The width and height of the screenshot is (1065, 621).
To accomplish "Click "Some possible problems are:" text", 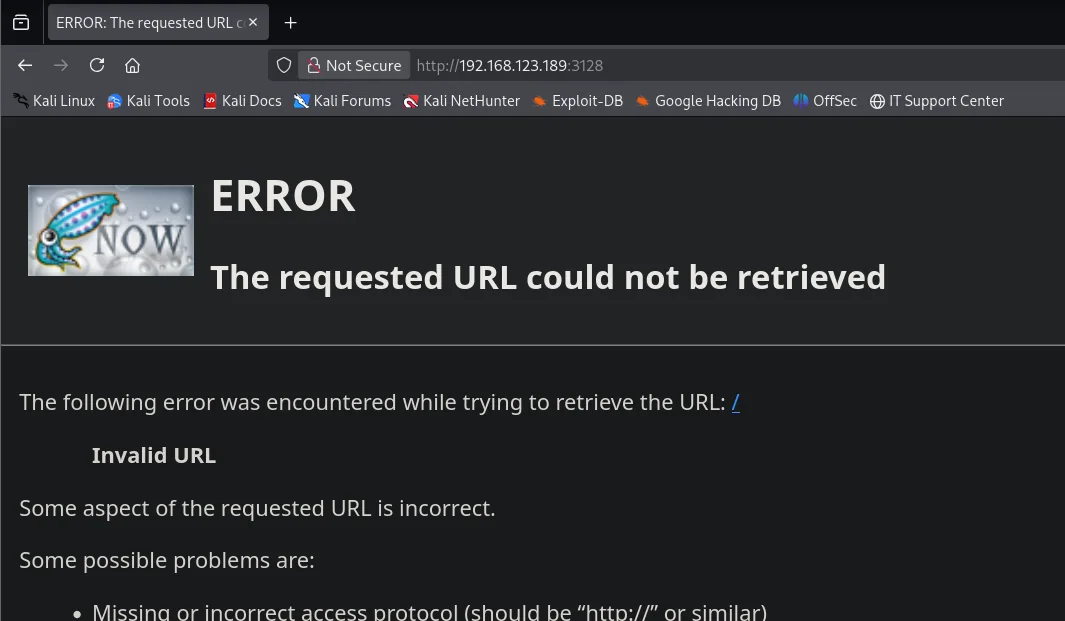I will tap(167, 560).
